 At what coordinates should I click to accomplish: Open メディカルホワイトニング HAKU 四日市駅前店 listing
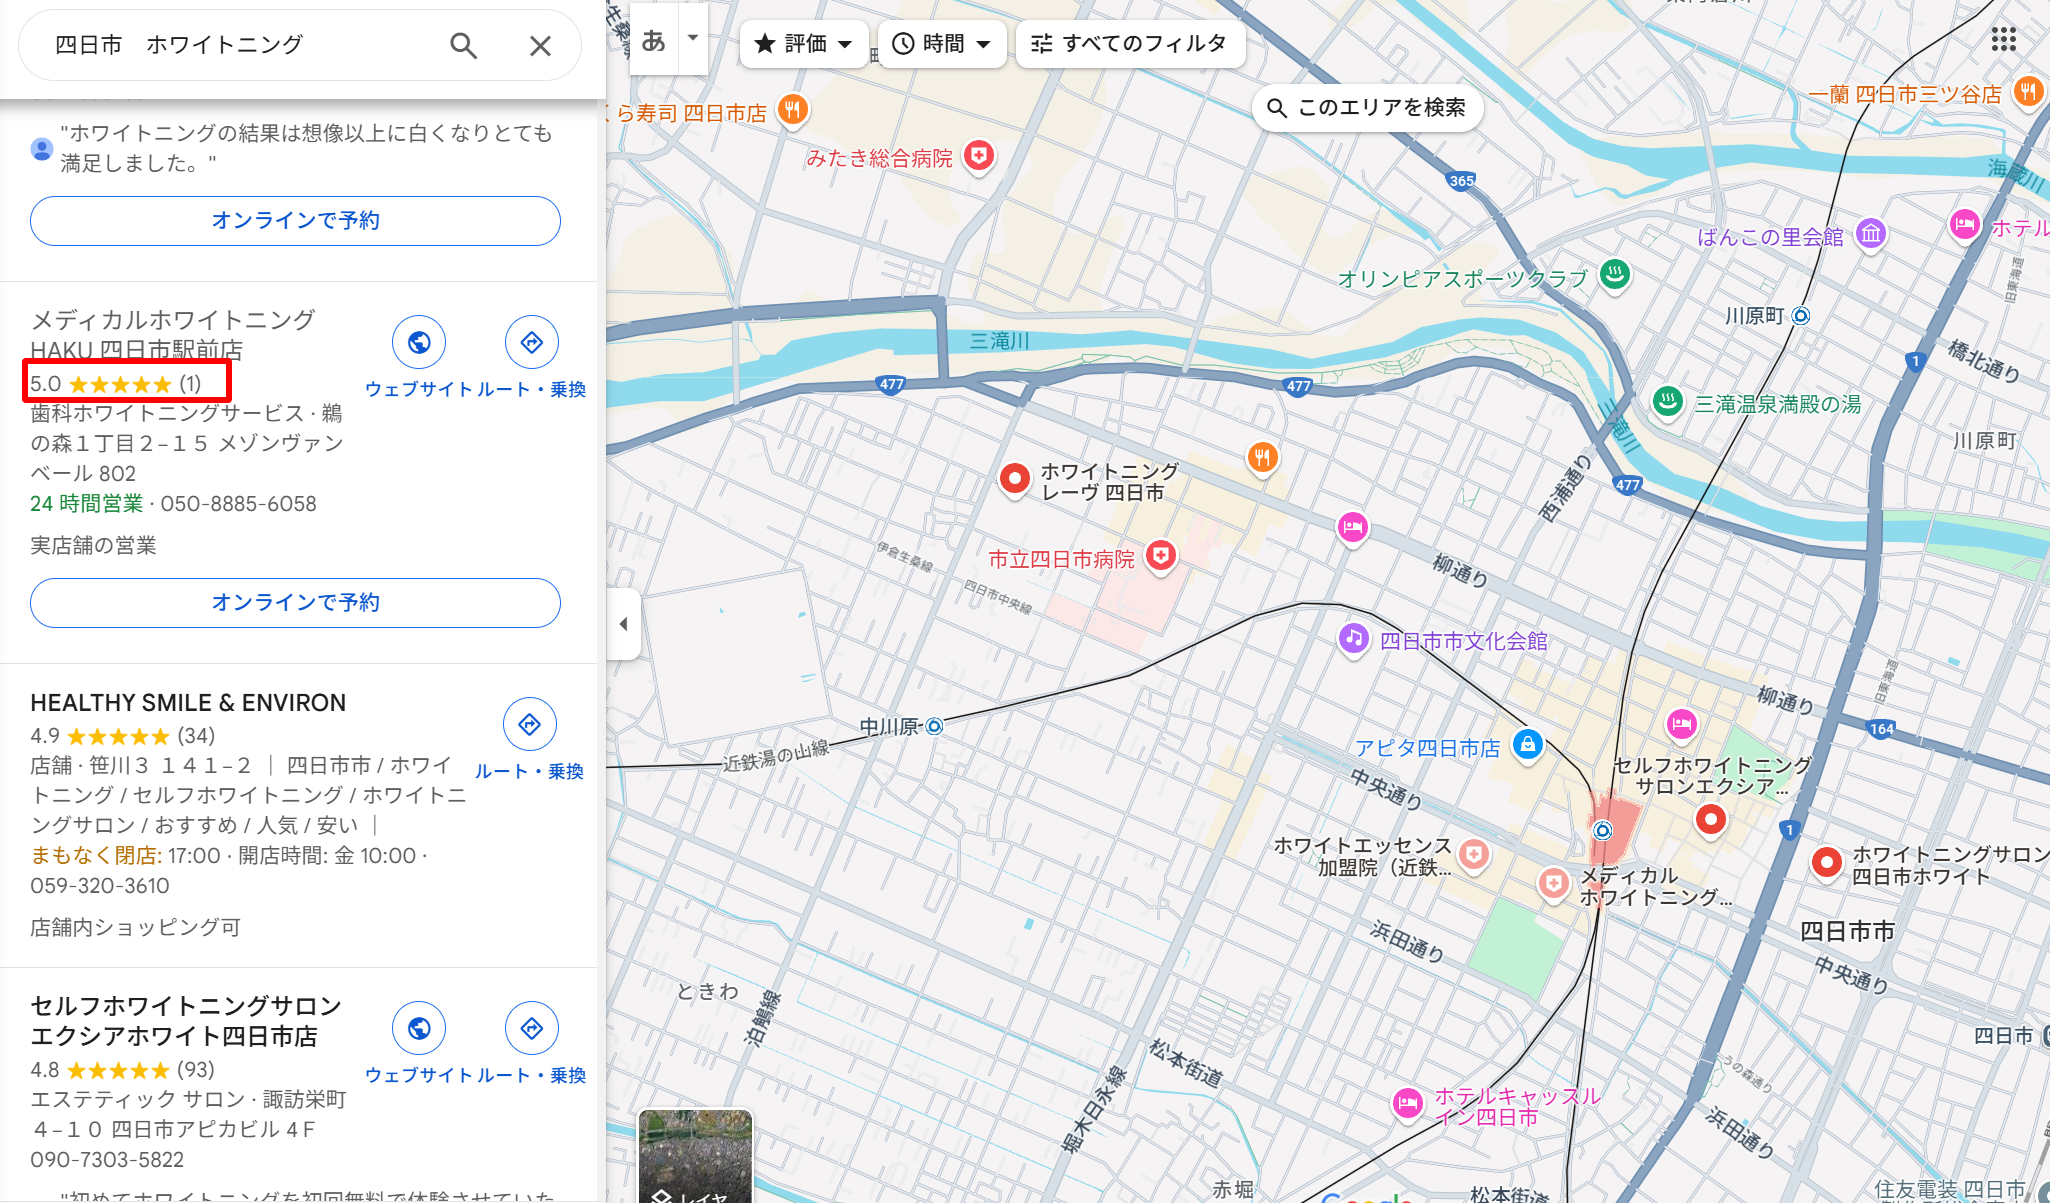[173, 335]
